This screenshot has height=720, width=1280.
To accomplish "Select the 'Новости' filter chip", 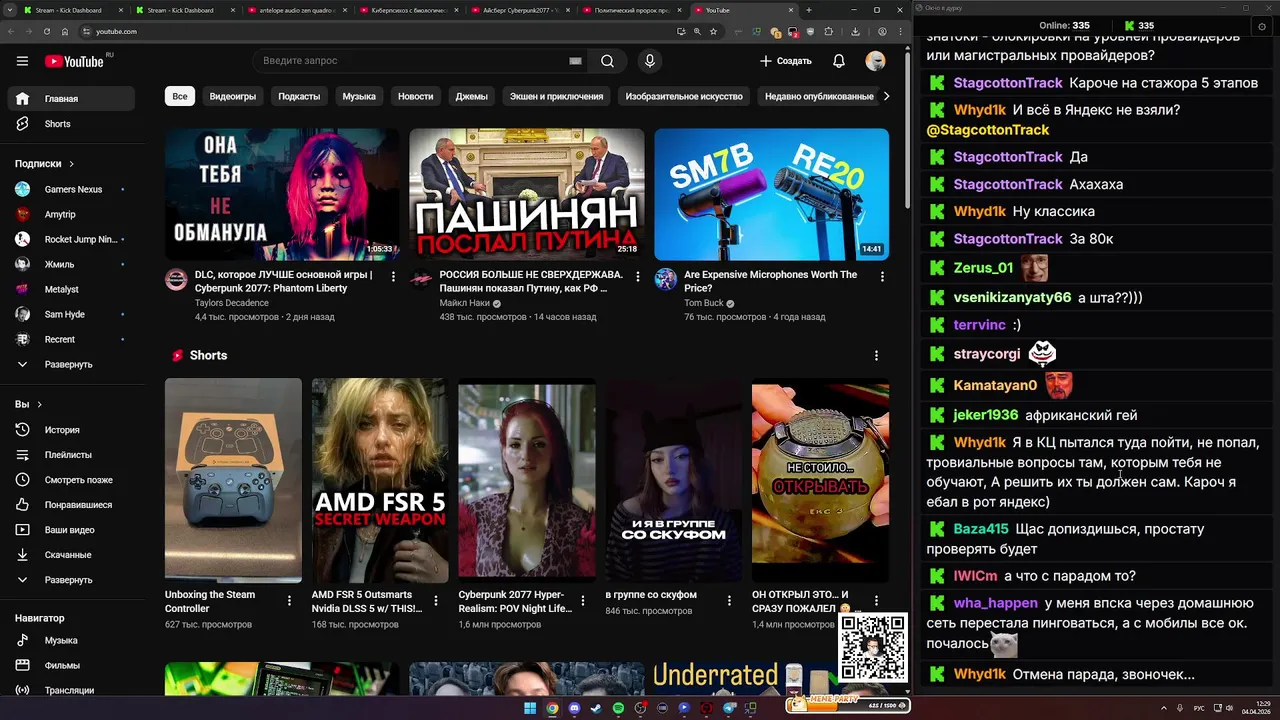I will coord(416,97).
